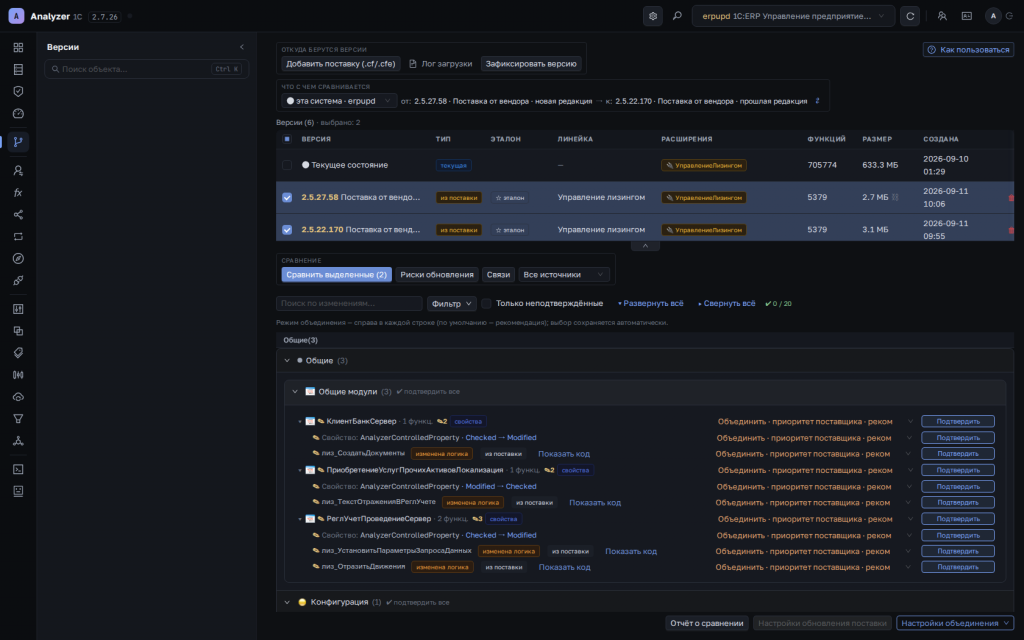Screen dimensions: 1024x640
Task: Uncheck the 2.5.22.170 version checkbox
Action: pyautogui.click(x=287, y=230)
